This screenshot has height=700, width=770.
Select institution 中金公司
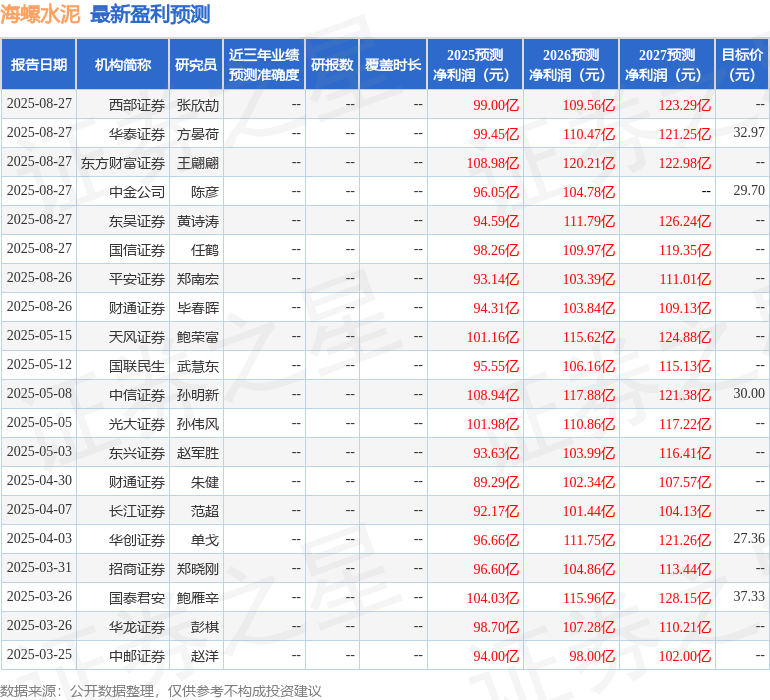tap(137, 192)
